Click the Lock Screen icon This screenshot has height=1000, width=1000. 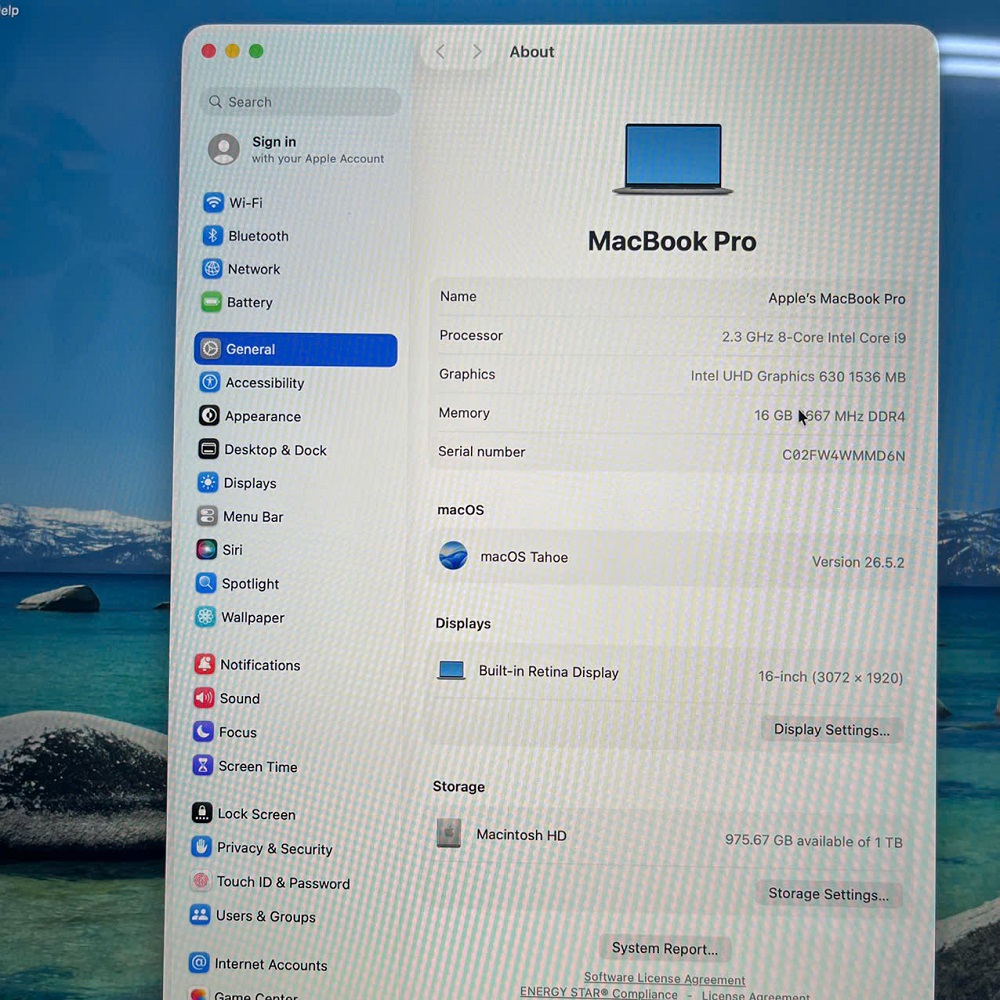coord(202,812)
